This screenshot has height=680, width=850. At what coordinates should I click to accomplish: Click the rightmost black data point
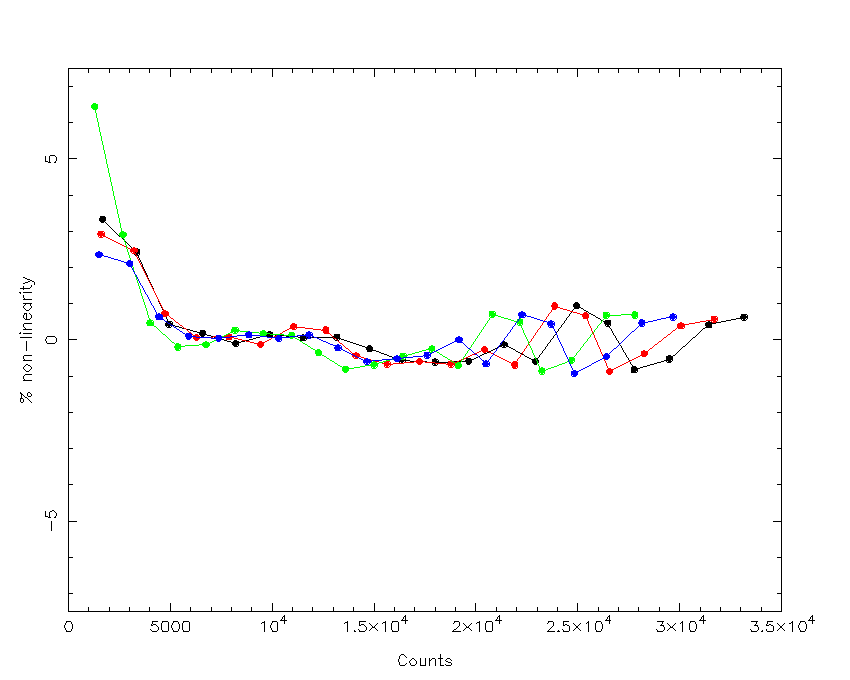(x=744, y=317)
